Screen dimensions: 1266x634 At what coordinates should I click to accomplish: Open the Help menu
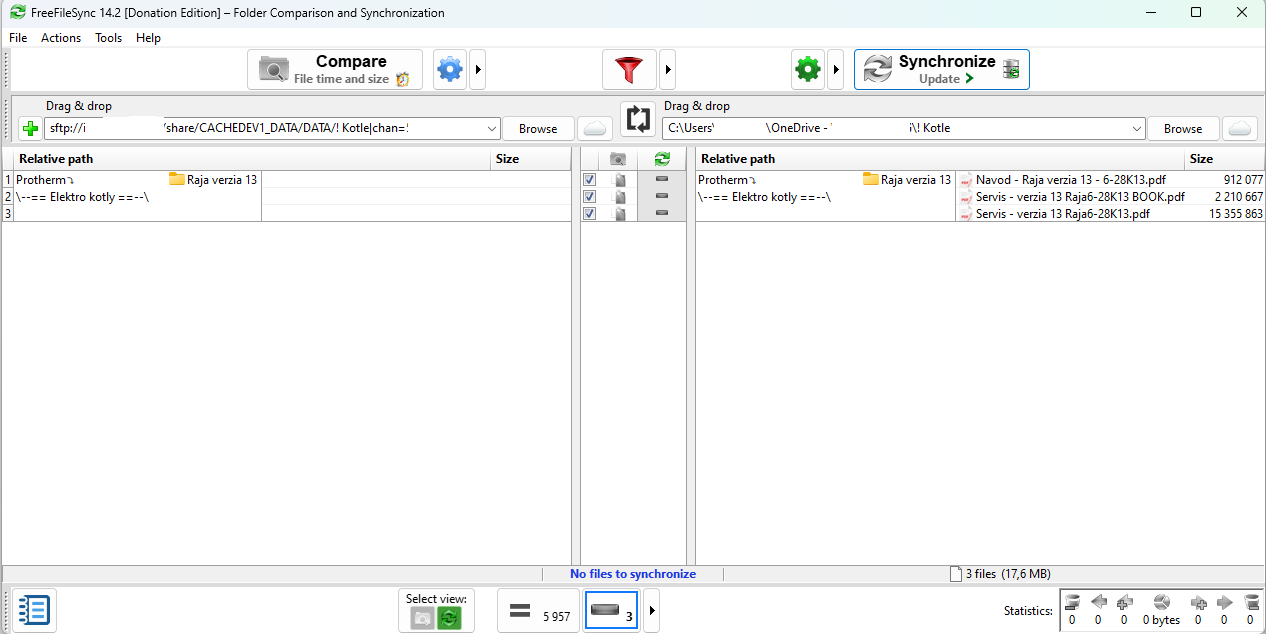click(148, 38)
